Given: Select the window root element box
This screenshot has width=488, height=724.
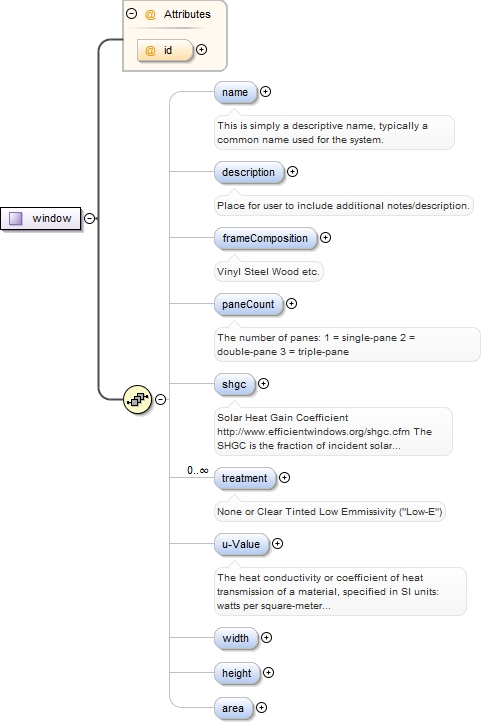Looking at the screenshot, I should point(41,218).
